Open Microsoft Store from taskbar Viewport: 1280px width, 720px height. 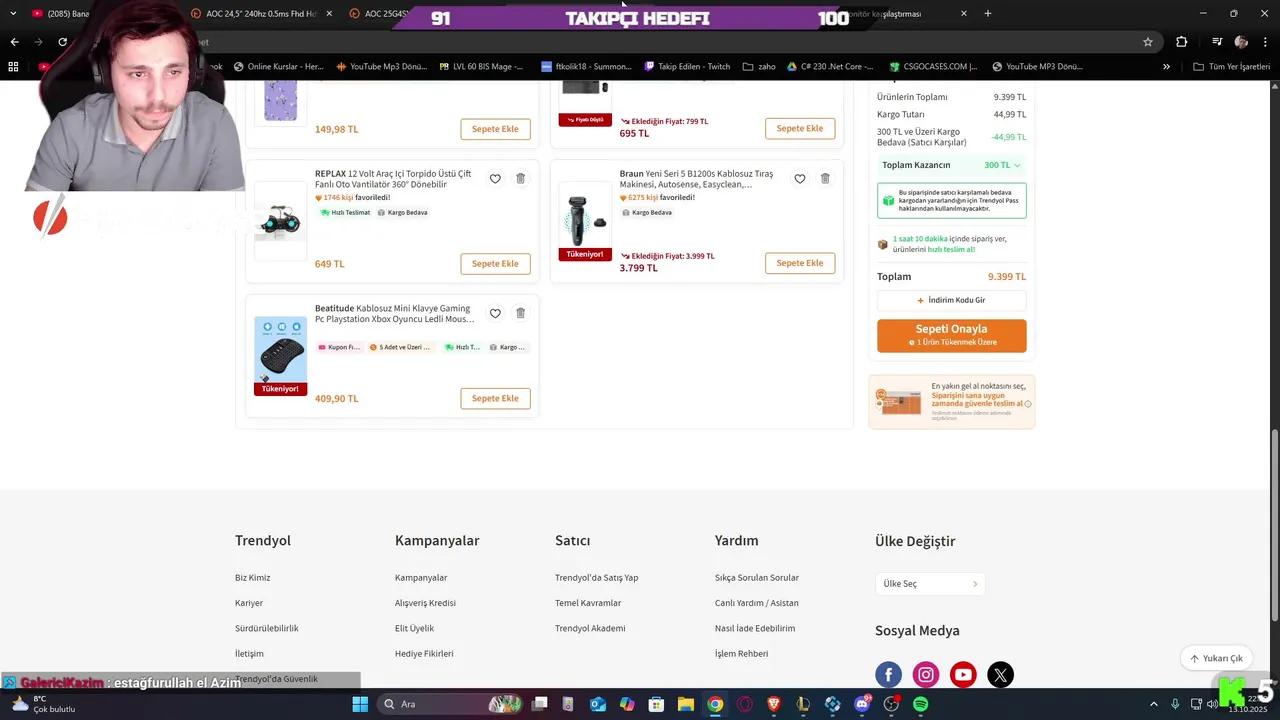point(656,704)
